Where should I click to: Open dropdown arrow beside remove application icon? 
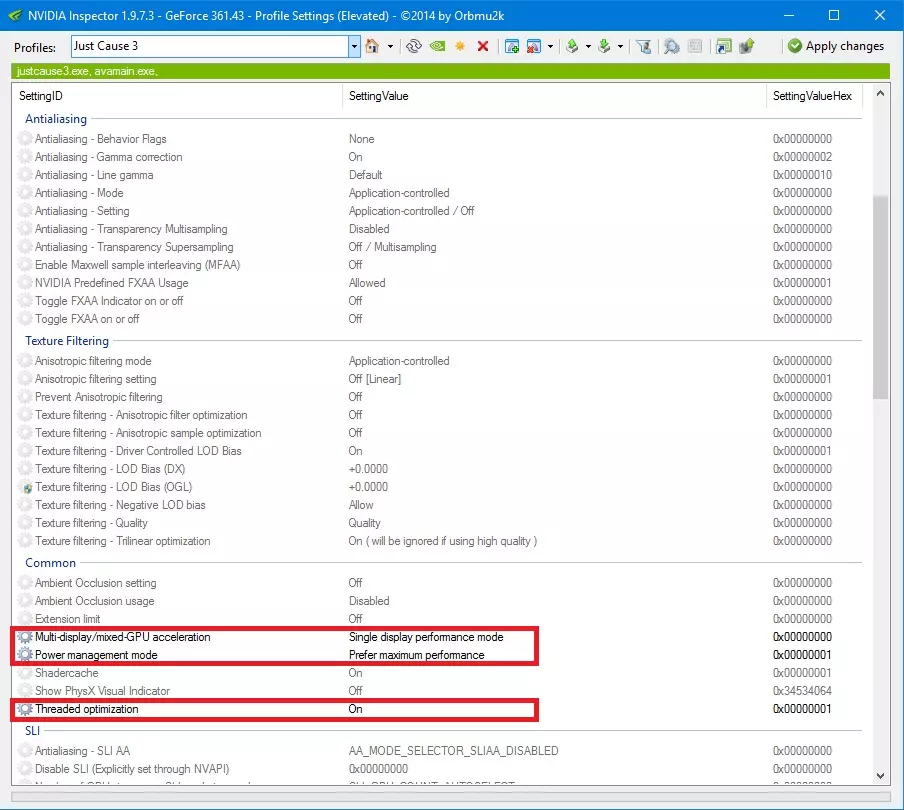click(551, 46)
